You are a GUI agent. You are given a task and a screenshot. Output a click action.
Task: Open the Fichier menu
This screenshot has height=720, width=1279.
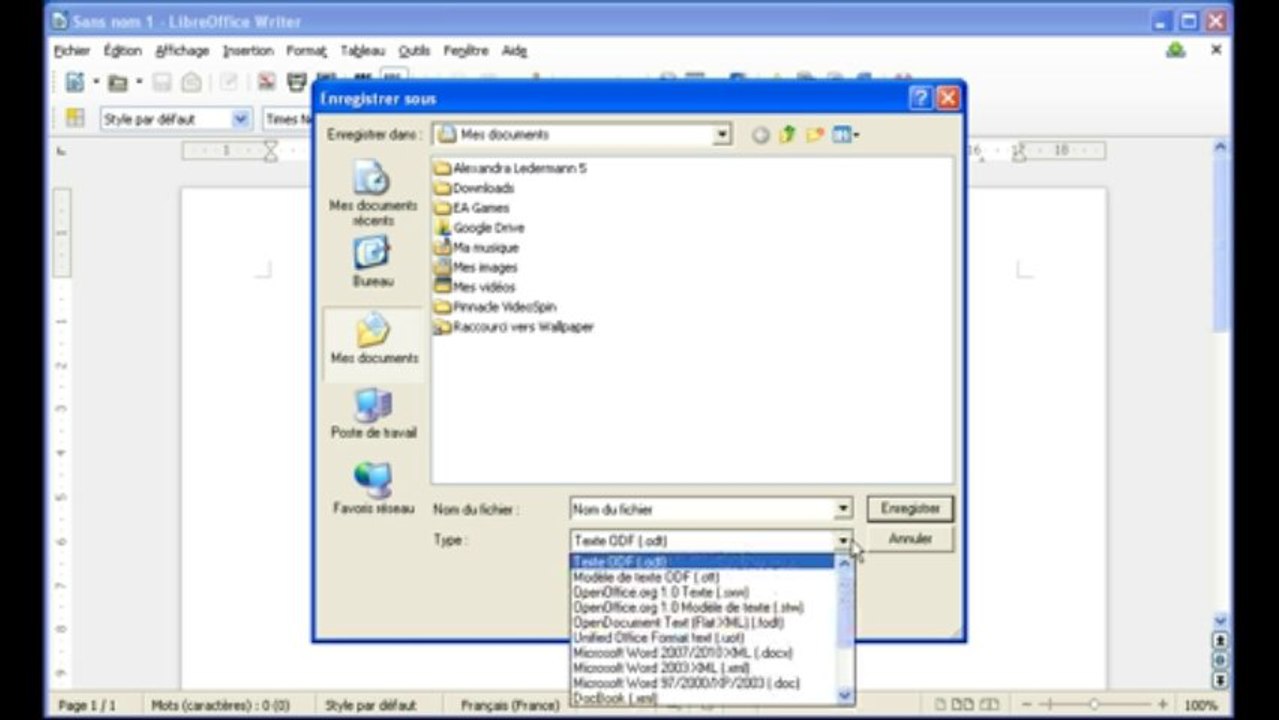[72, 50]
